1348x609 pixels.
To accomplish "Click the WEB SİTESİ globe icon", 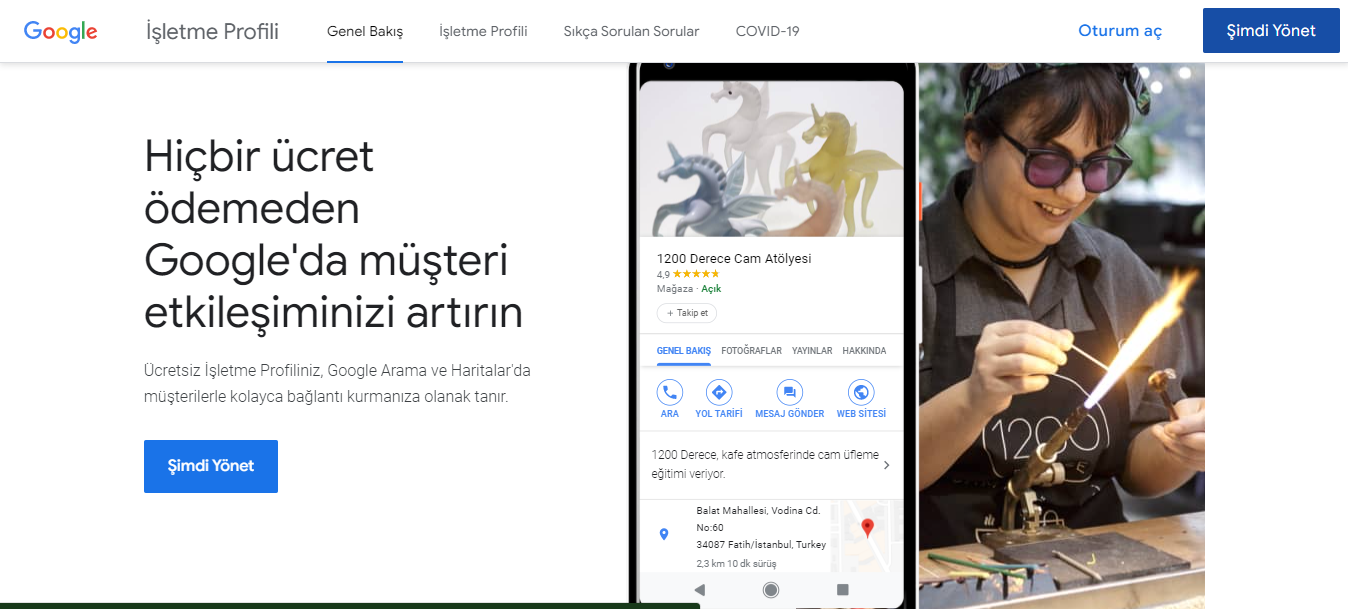I will [861, 392].
